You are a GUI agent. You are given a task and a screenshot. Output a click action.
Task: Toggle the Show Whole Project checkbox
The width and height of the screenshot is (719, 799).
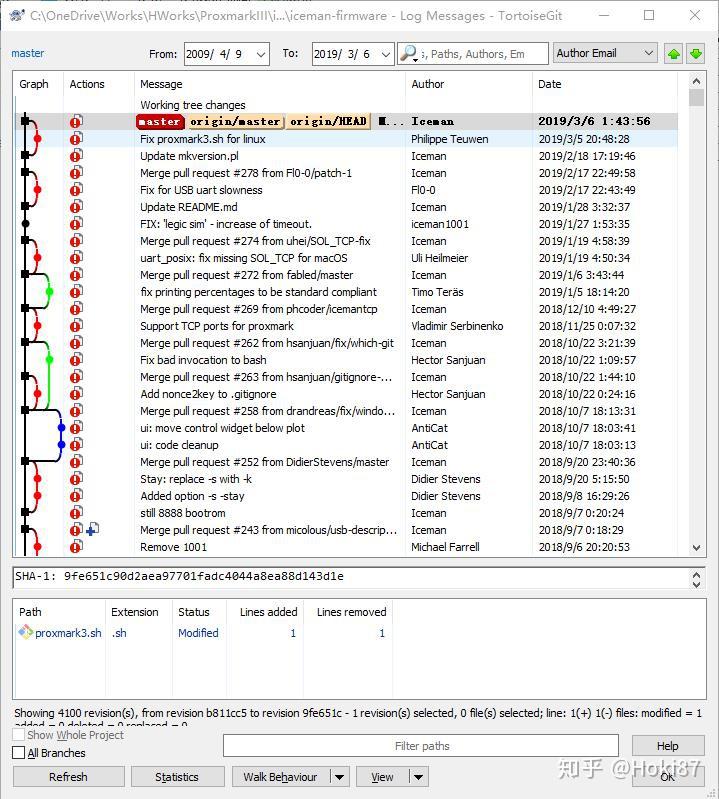[x=18, y=735]
